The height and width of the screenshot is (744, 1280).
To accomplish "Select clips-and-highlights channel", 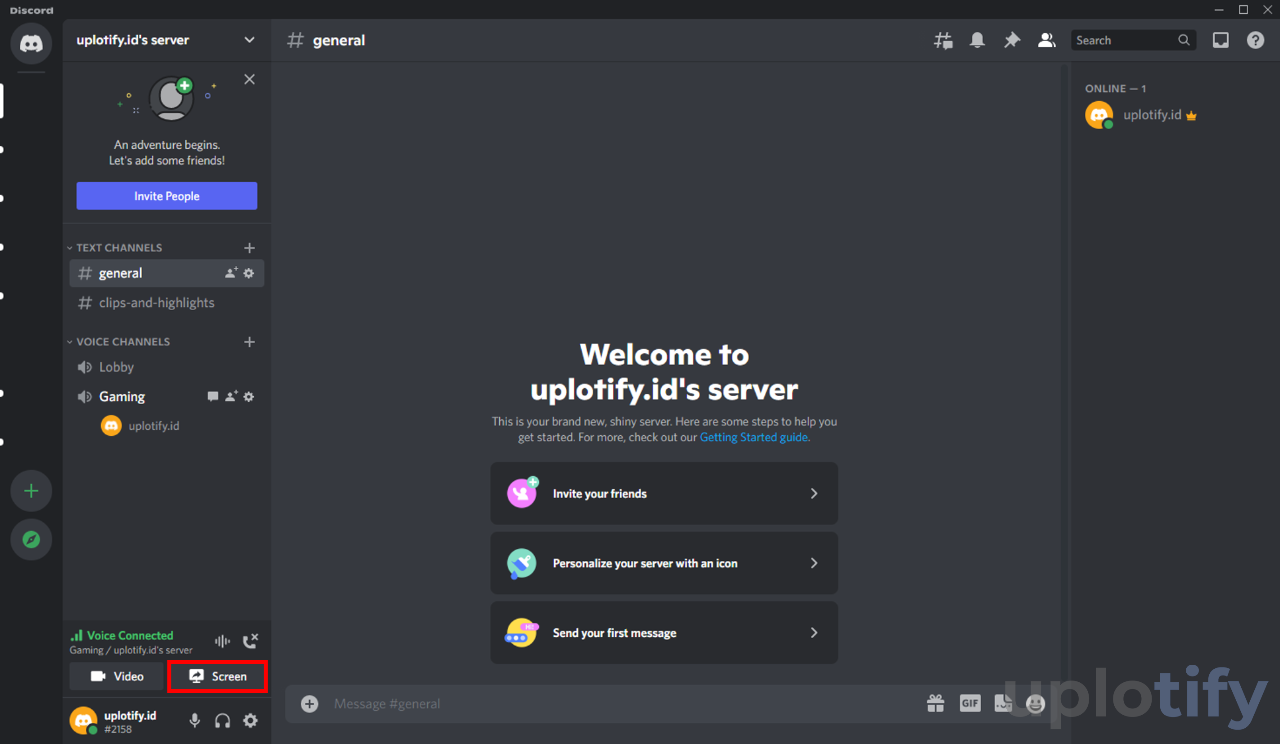I will [167, 303].
